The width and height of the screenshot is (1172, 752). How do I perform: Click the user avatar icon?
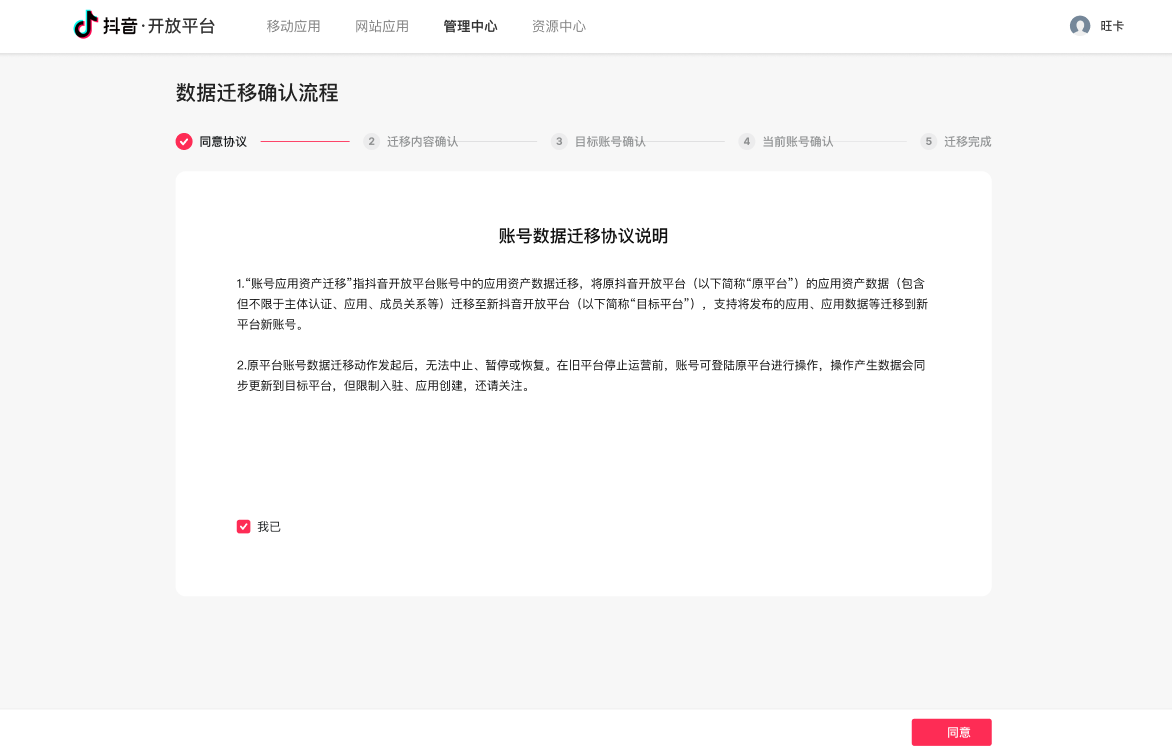[1079, 26]
